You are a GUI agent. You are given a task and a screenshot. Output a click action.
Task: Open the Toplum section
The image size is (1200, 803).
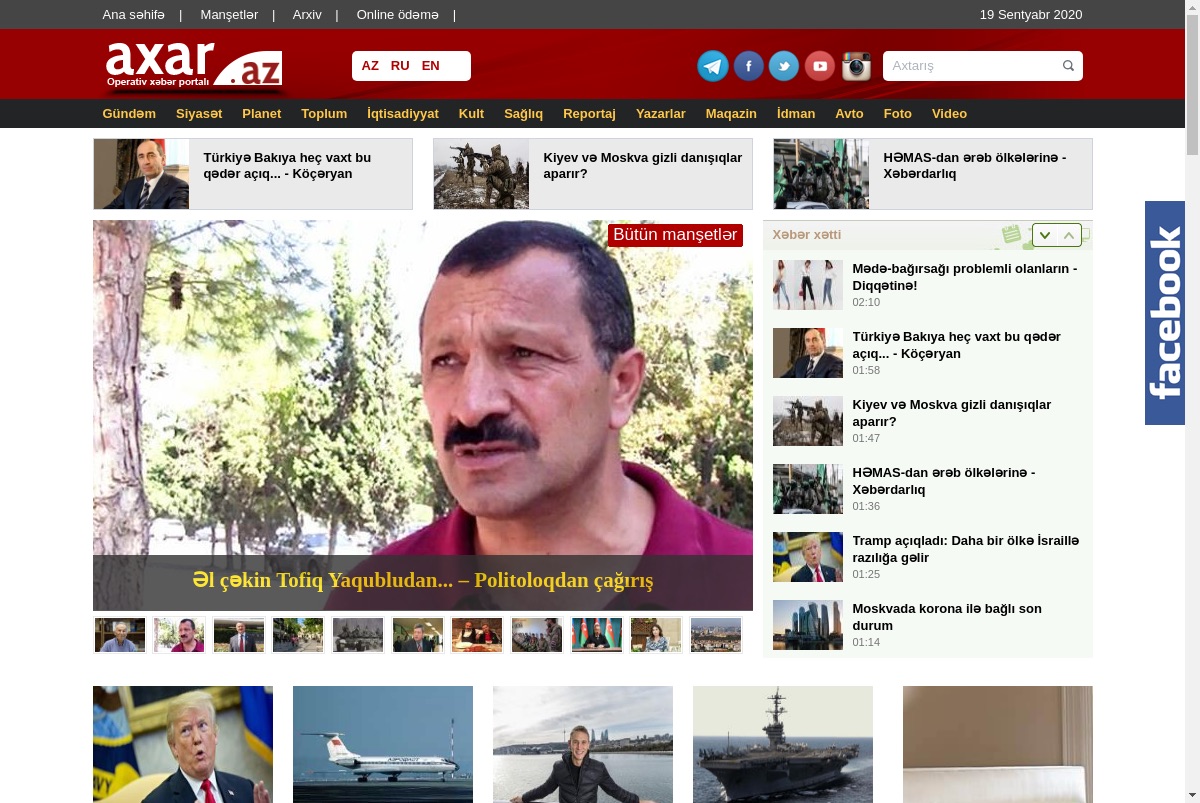[324, 114]
